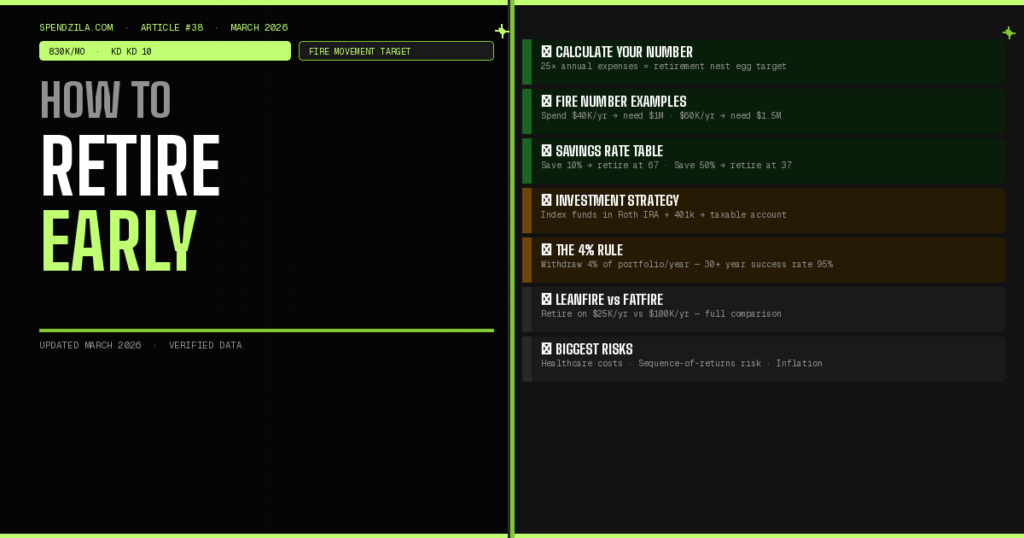Open the SPENDZILA.COM site link
Screen dimensions: 1024x538
pos(76,28)
